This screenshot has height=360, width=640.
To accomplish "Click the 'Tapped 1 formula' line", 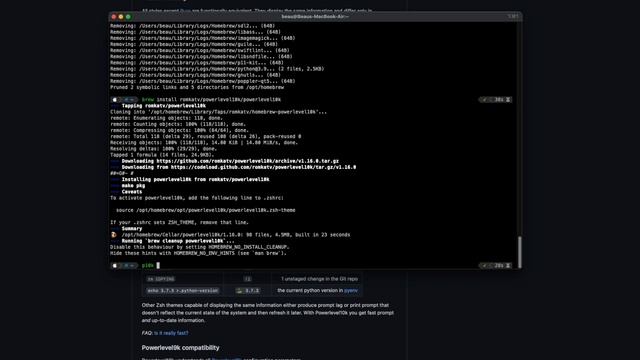I will [162, 155].
